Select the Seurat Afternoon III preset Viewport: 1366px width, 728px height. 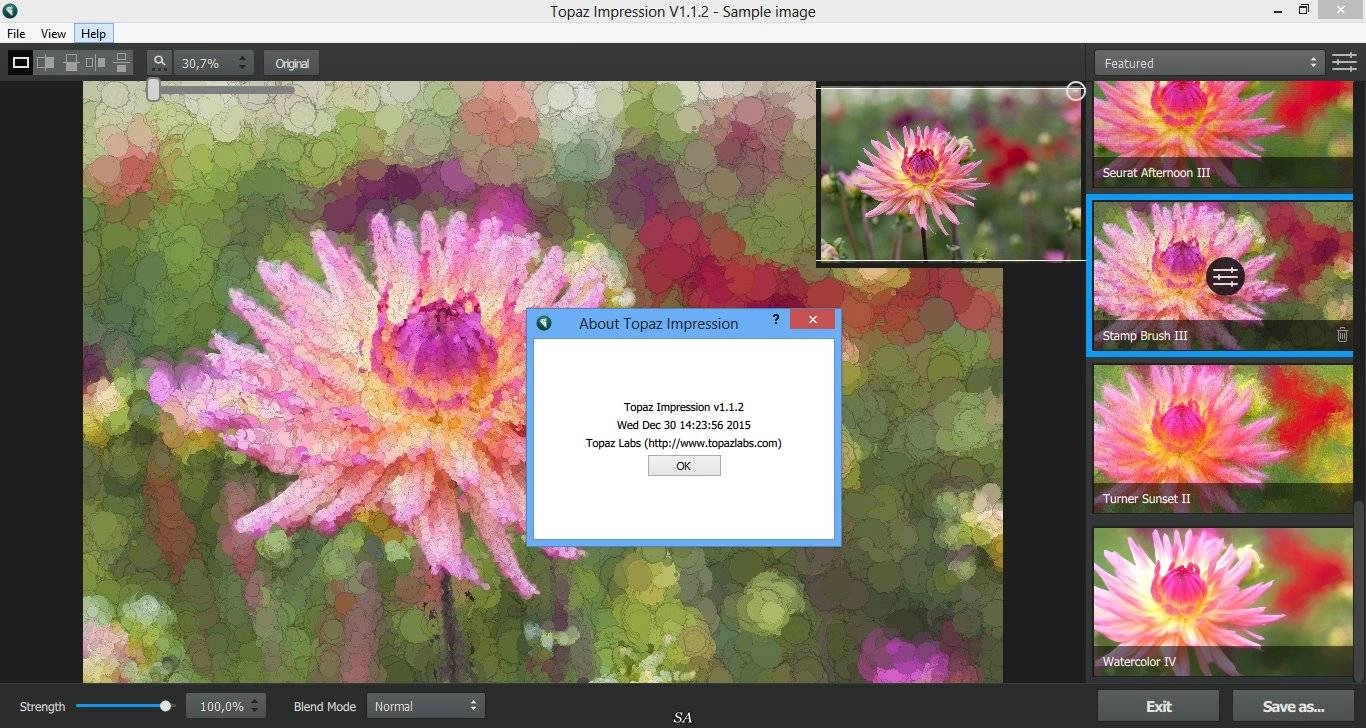[x=1223, y=135]
